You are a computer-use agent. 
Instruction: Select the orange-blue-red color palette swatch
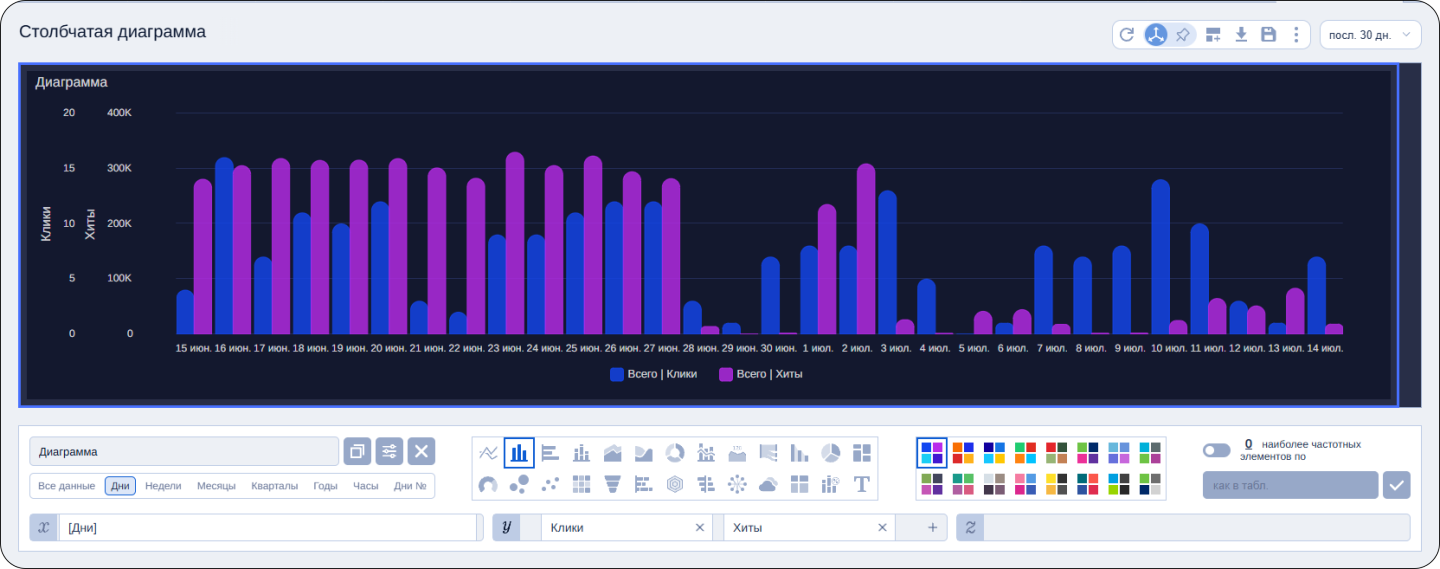click(x=963, y=453)
